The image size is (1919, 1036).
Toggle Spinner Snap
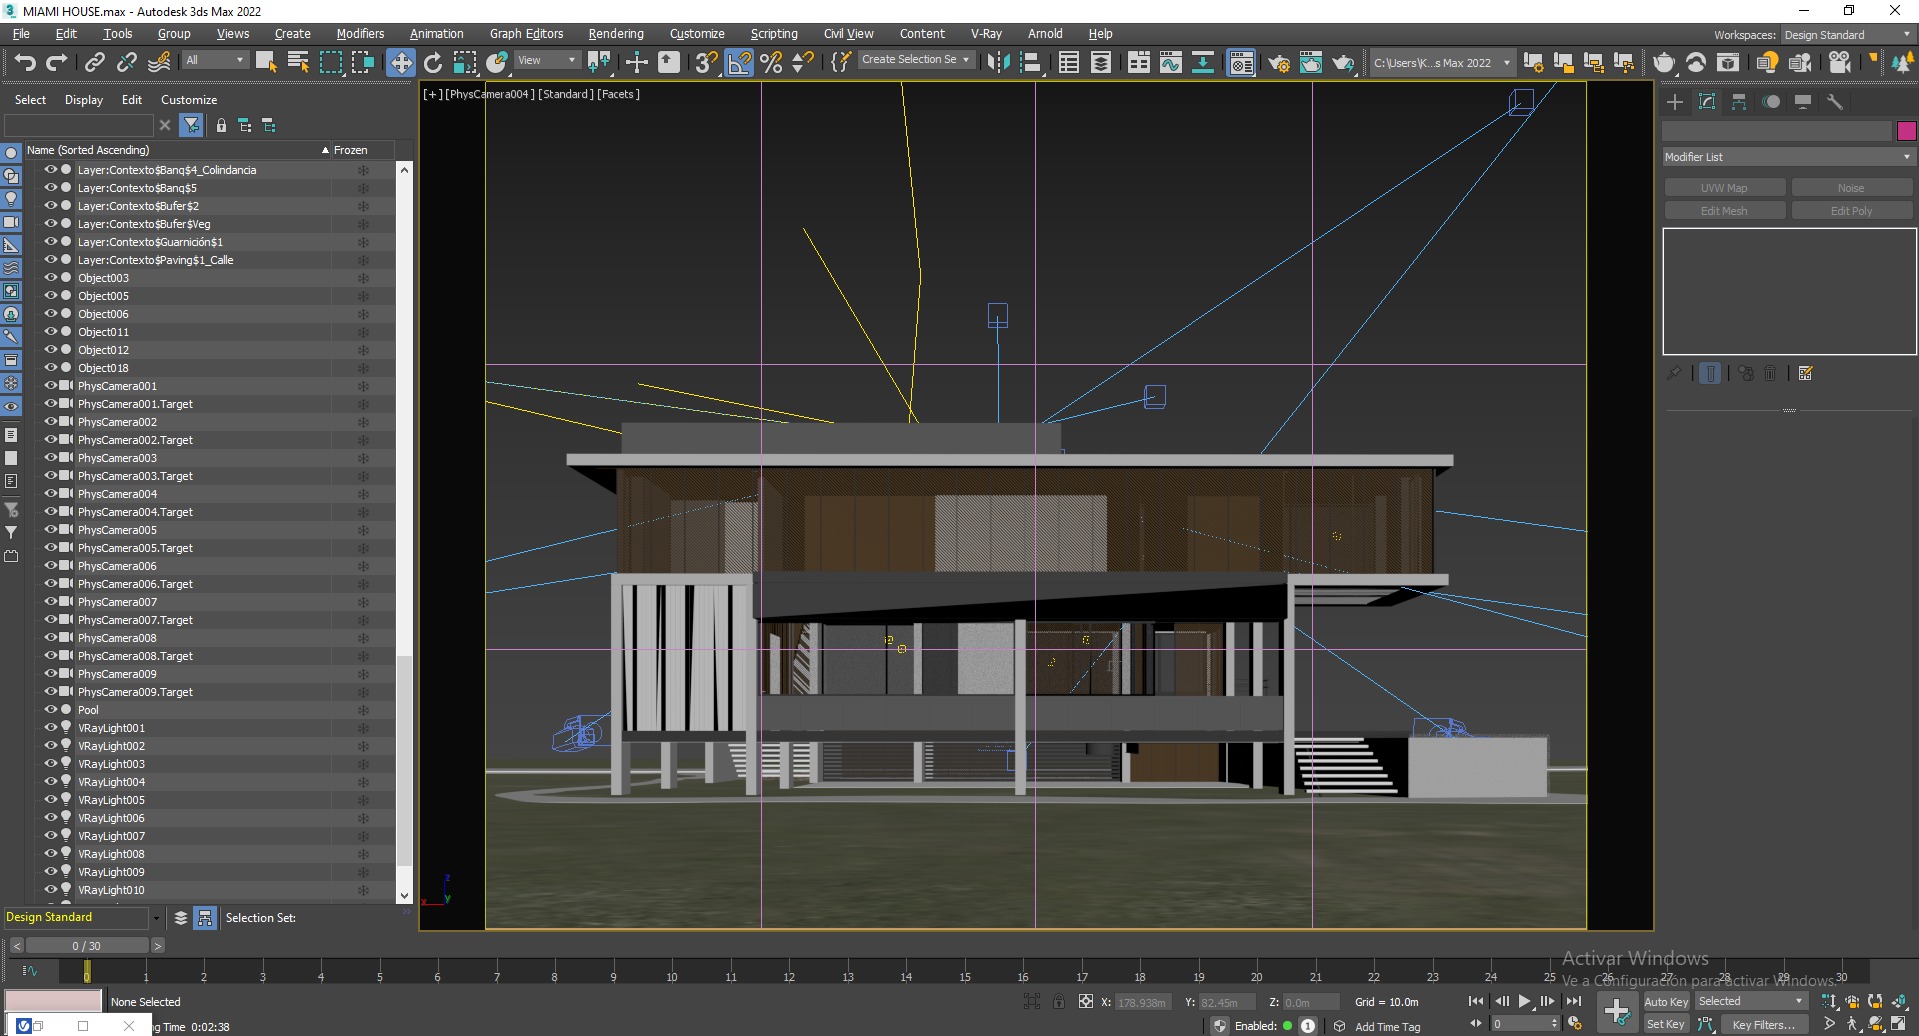(x=803, y=63)
